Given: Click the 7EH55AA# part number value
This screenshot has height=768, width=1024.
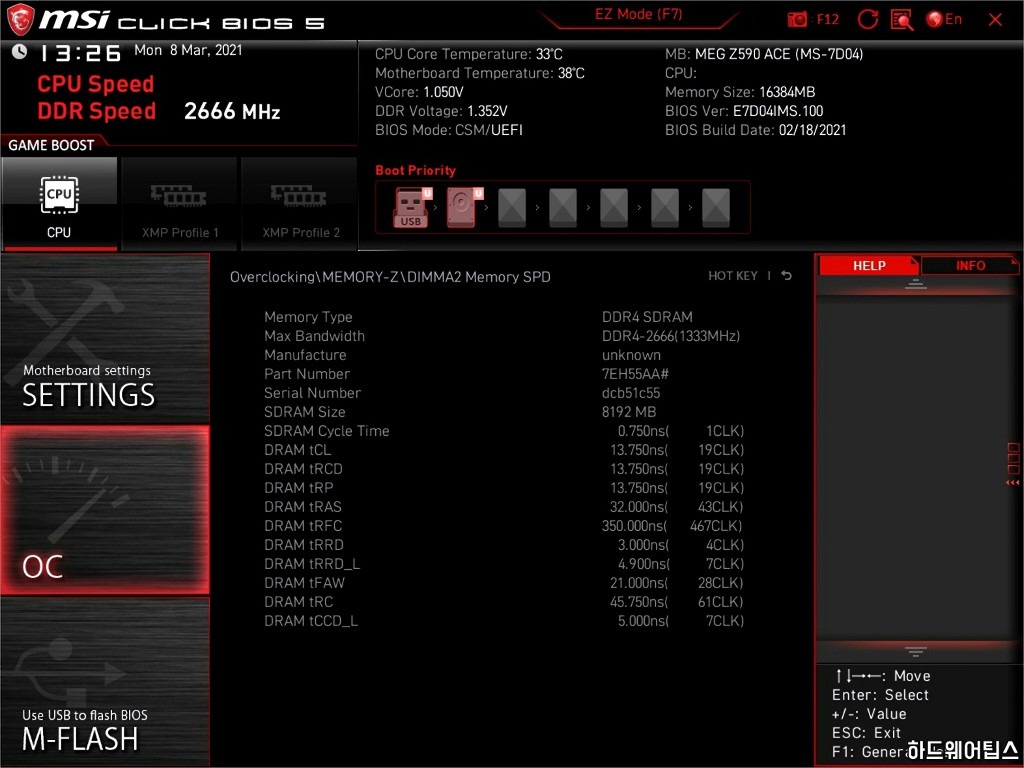Looking at the screenshot, I should point(635,374).
